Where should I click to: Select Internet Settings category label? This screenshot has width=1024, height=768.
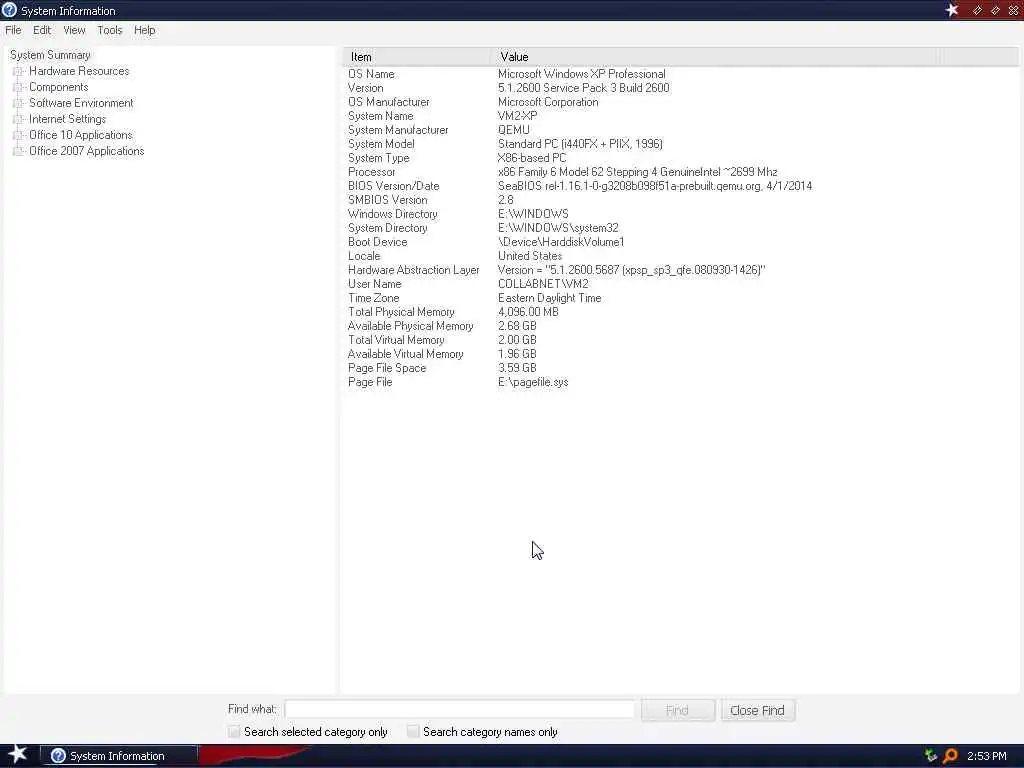[x=67, y=119]
